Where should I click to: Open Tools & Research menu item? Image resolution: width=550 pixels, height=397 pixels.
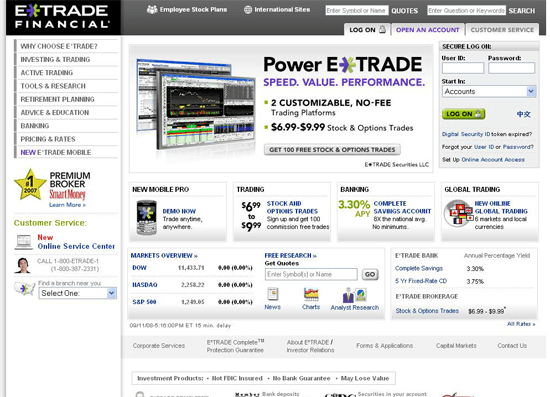click(x=66, y=86)
